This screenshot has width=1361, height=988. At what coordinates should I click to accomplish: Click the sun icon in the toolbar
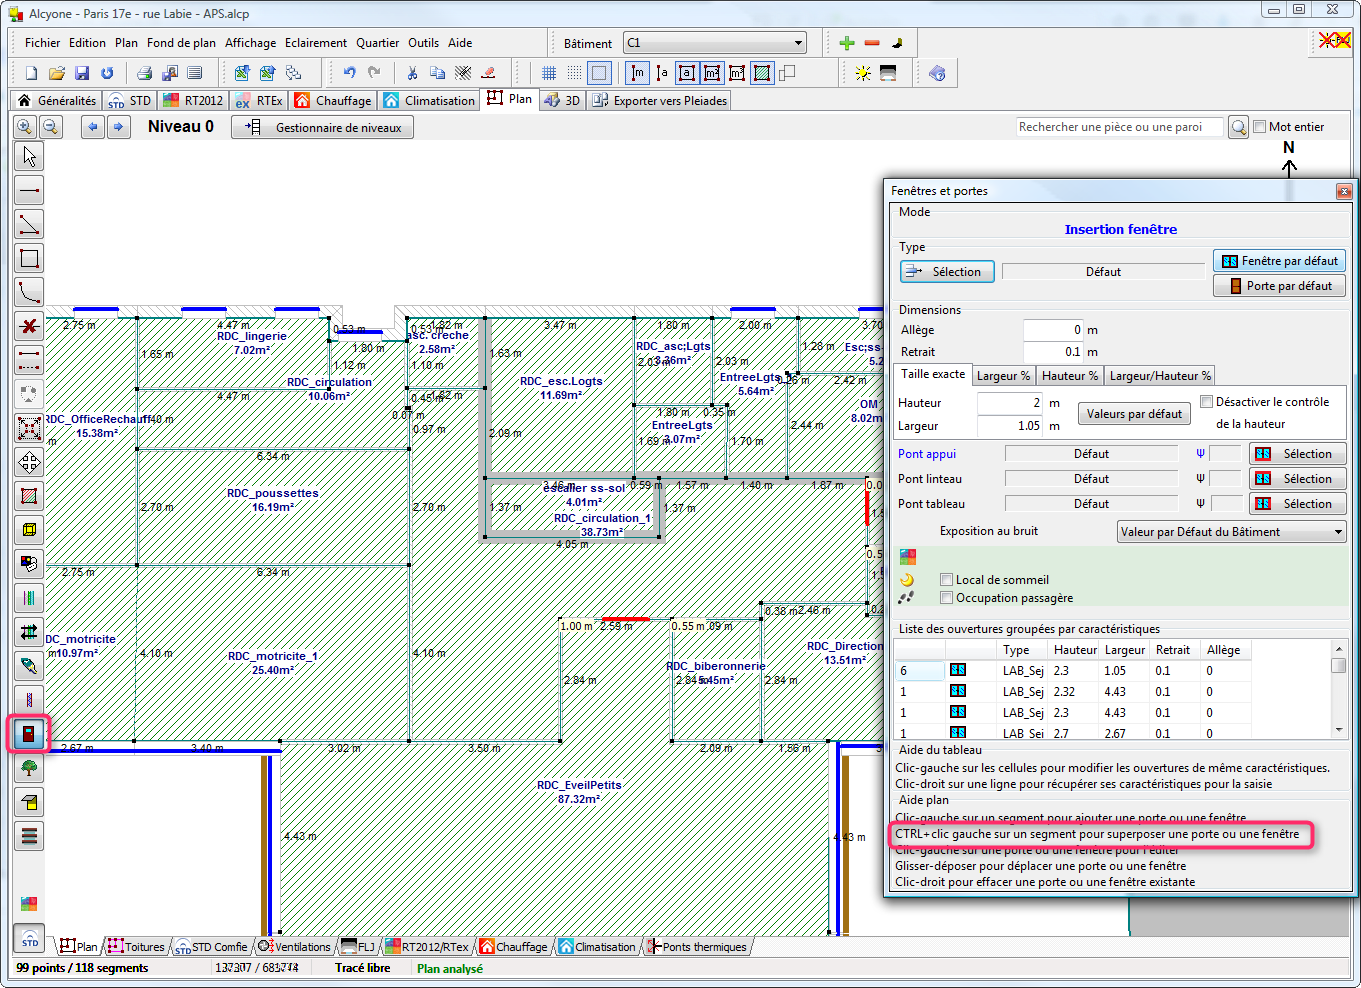(862, 73)
